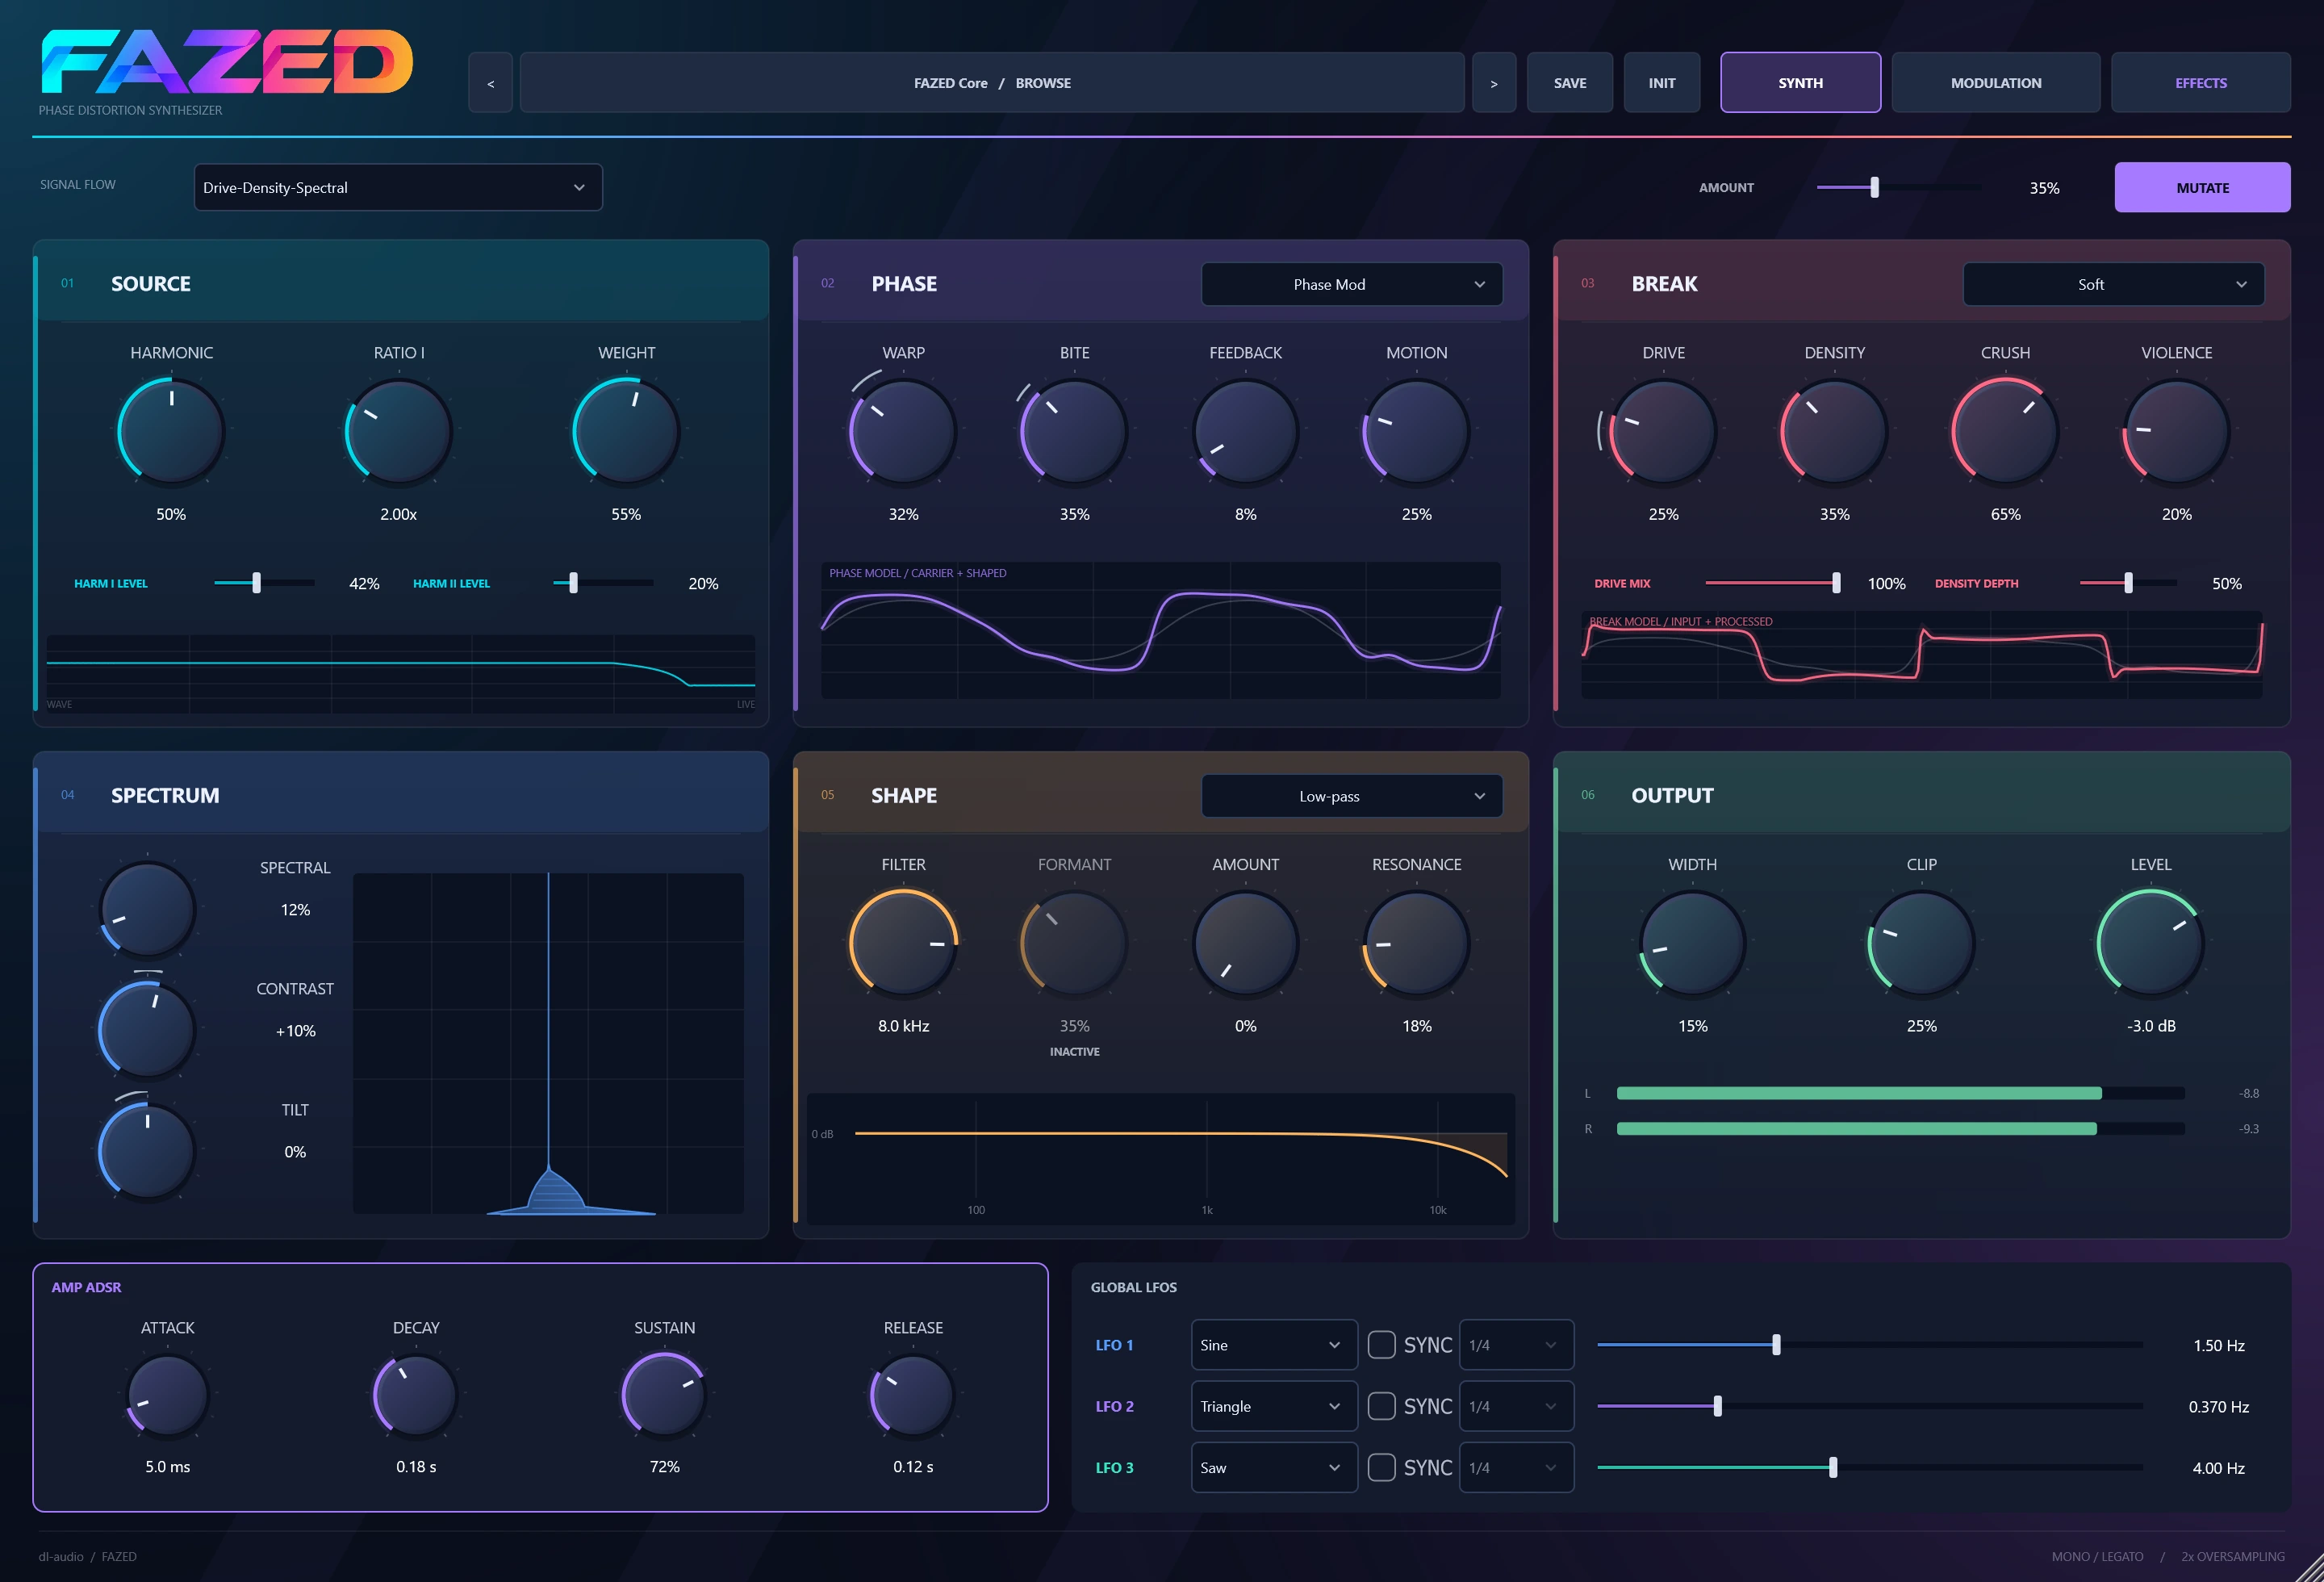Open the FAZED Core / BROWSE preset browser
The image size is (2324, 1582).
(x=992, y=83)
